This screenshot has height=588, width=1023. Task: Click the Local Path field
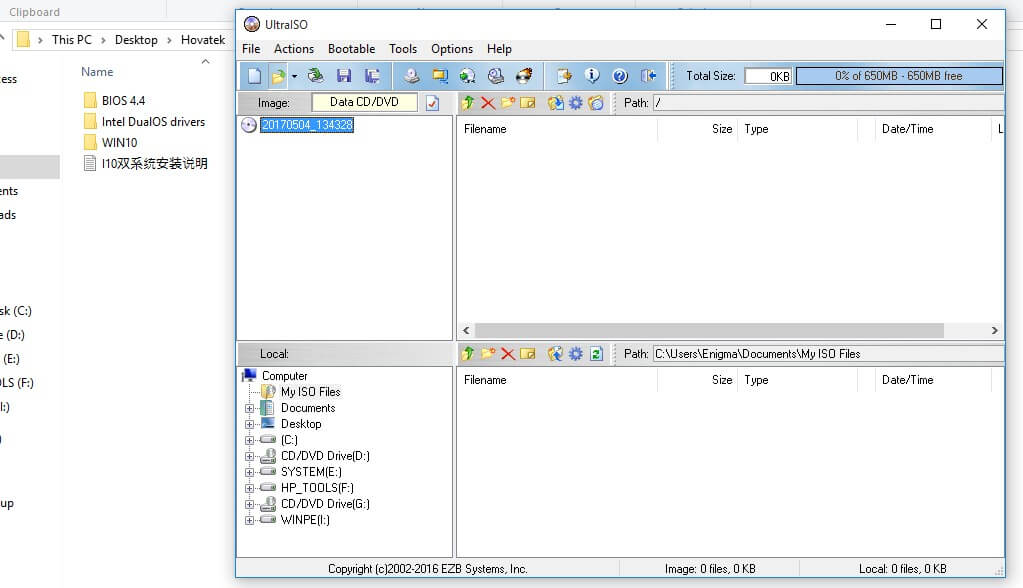(828, 354)
